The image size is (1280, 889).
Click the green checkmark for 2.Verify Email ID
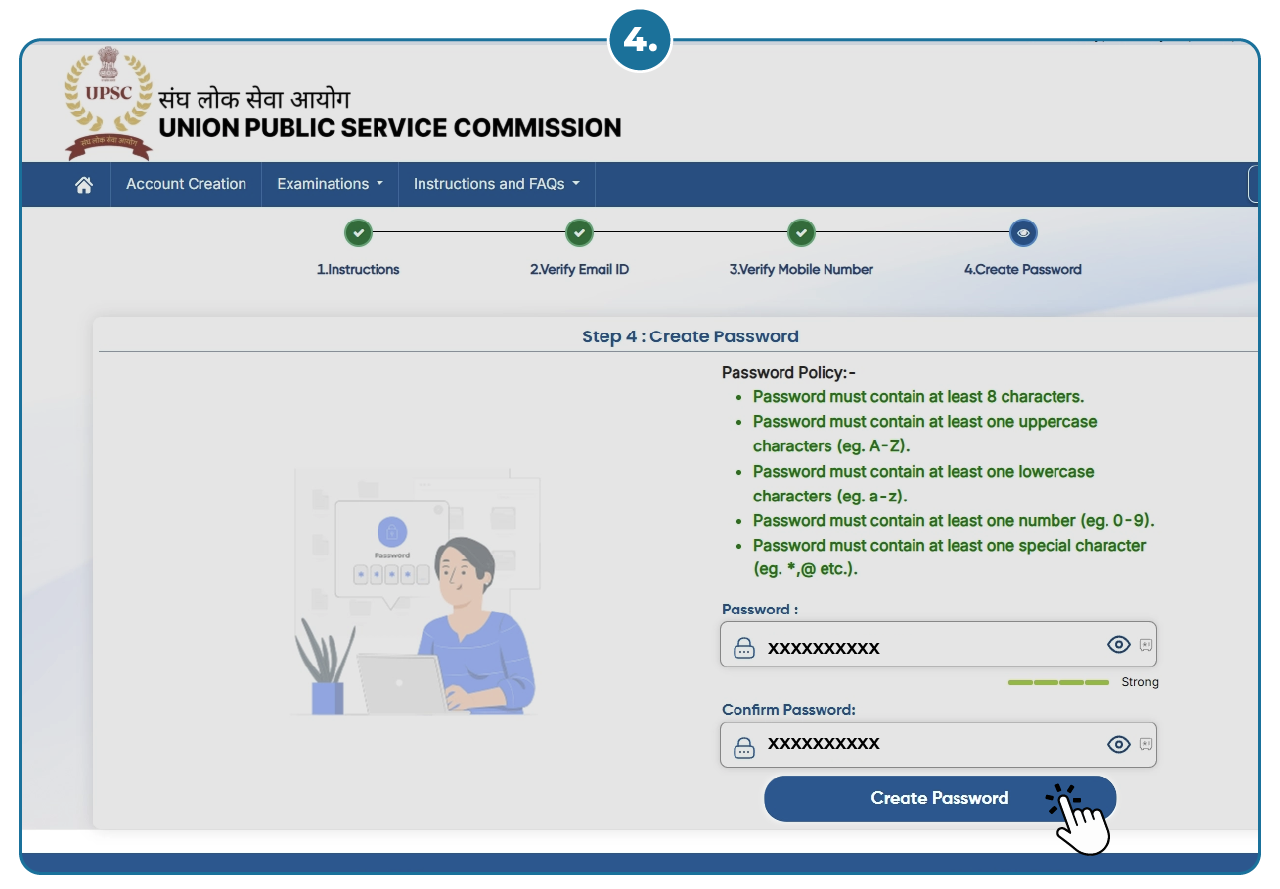(579, 232)
